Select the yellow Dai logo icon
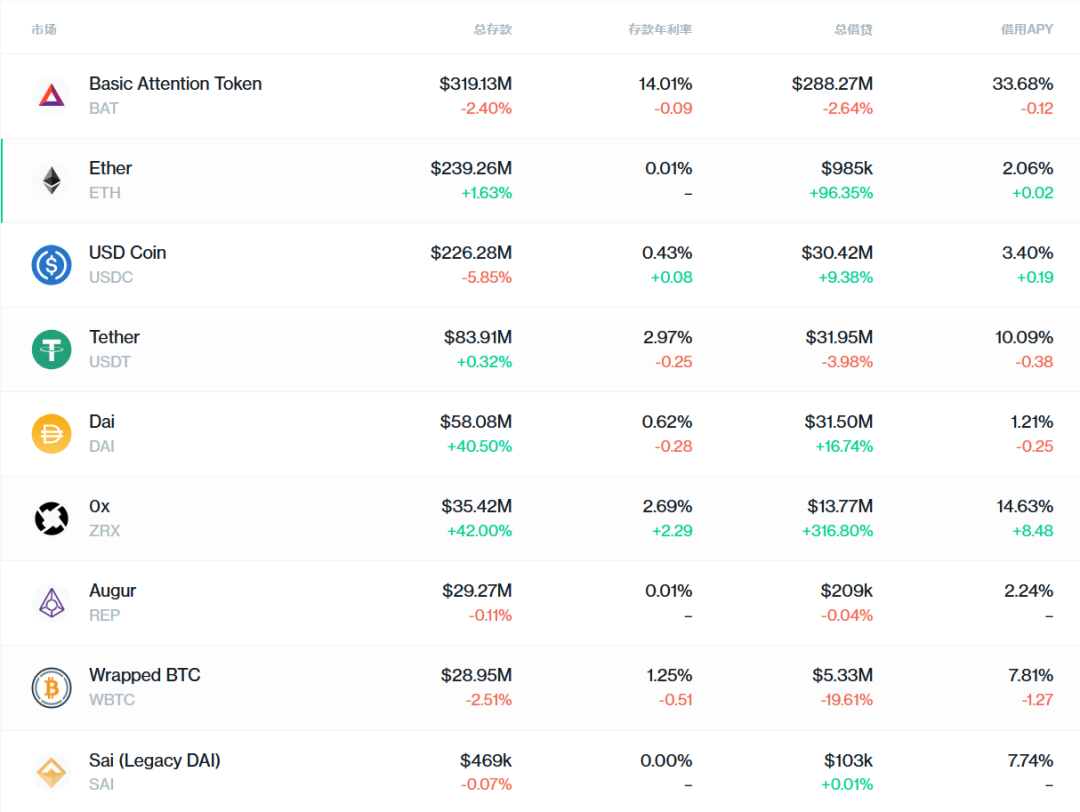 pos(51,434)
